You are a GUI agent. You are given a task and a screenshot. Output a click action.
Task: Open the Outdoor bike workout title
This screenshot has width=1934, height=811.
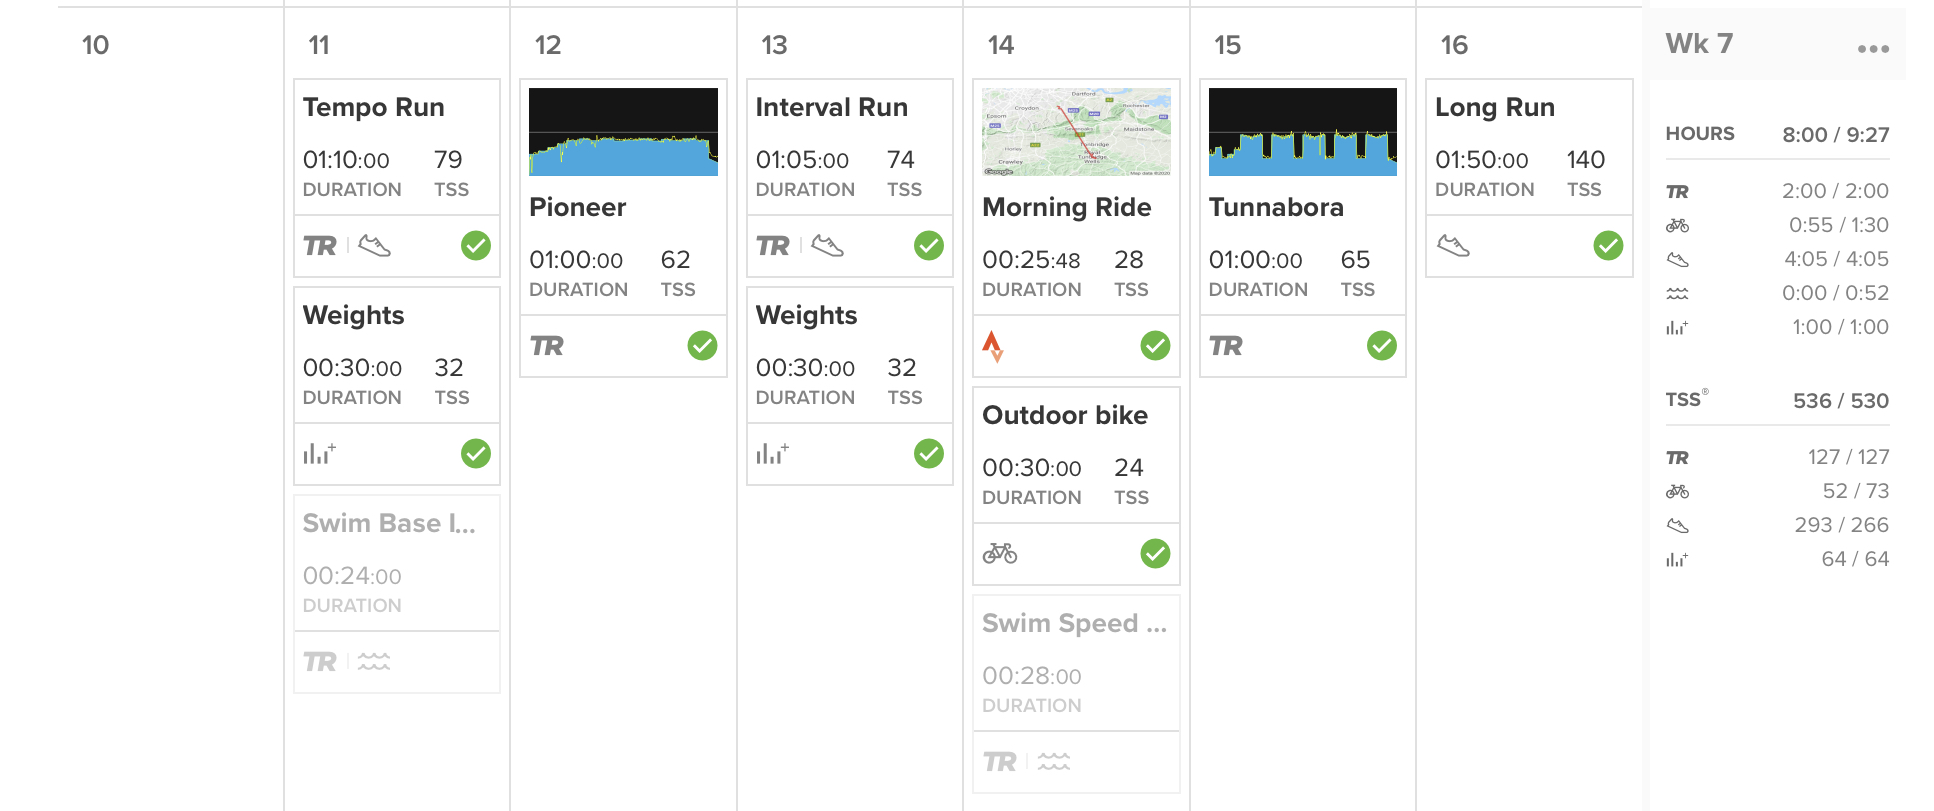click(1065, 415)
